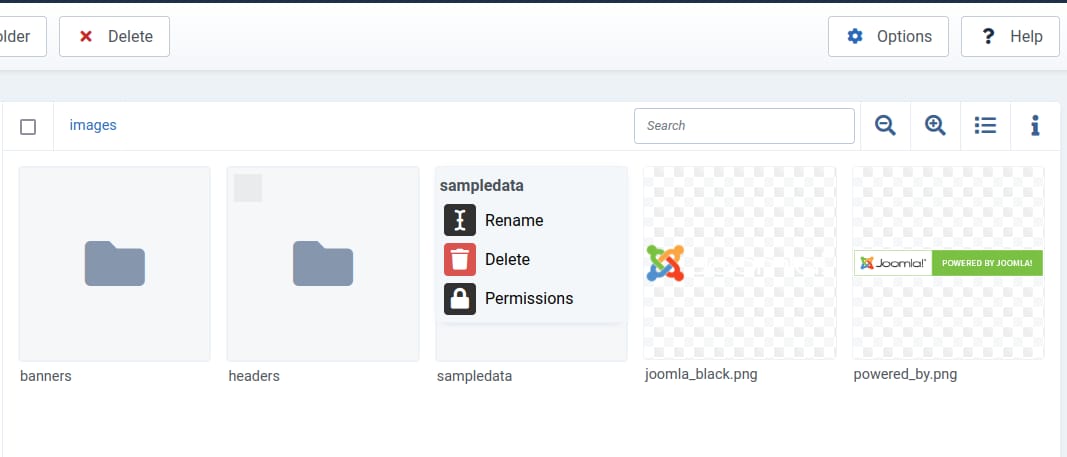Open the Help button

click(x=1010, y=37)
